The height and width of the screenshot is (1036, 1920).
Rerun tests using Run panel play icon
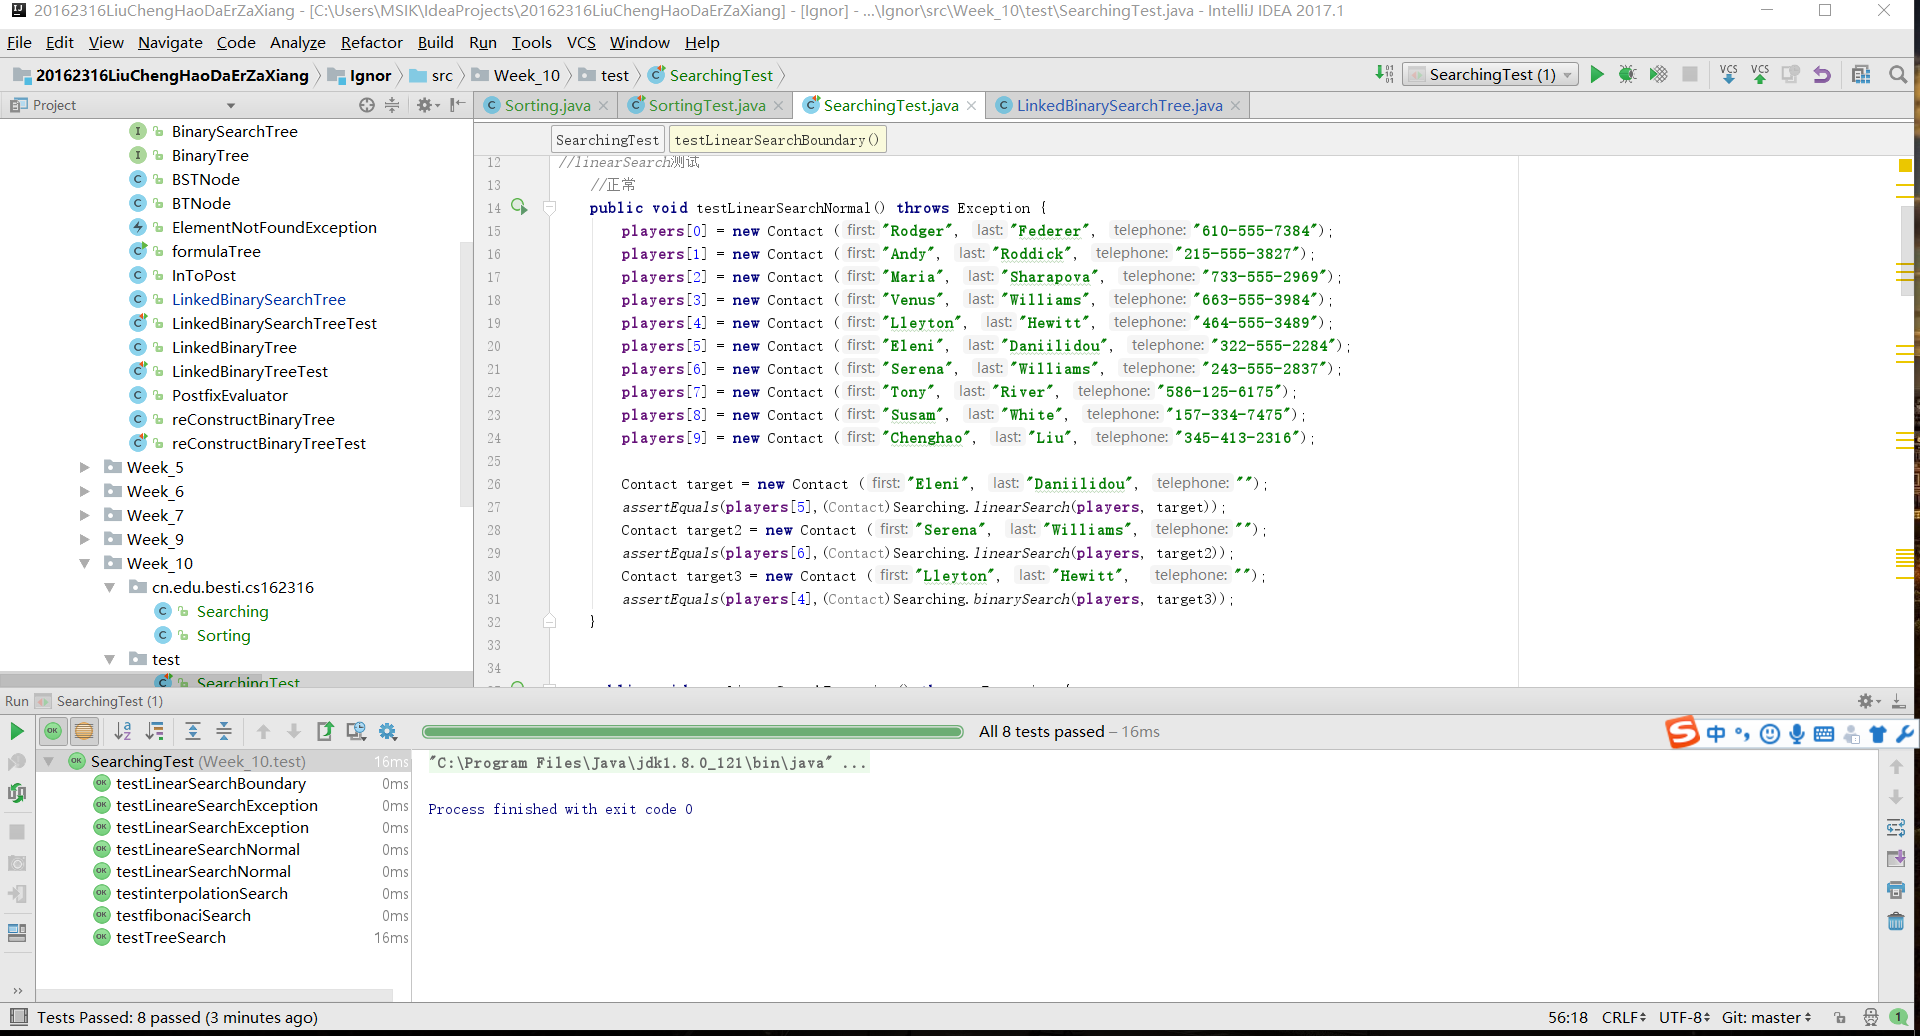pos(16,731)
